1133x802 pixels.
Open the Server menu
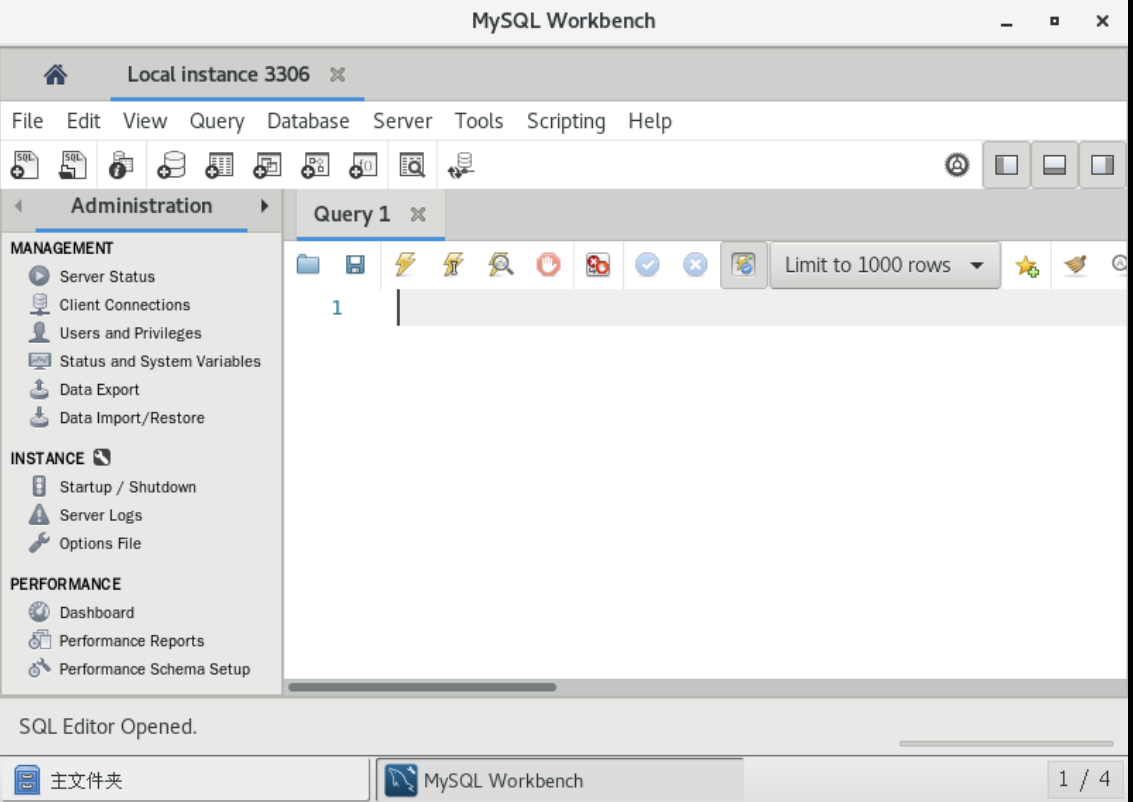[402, 121]
